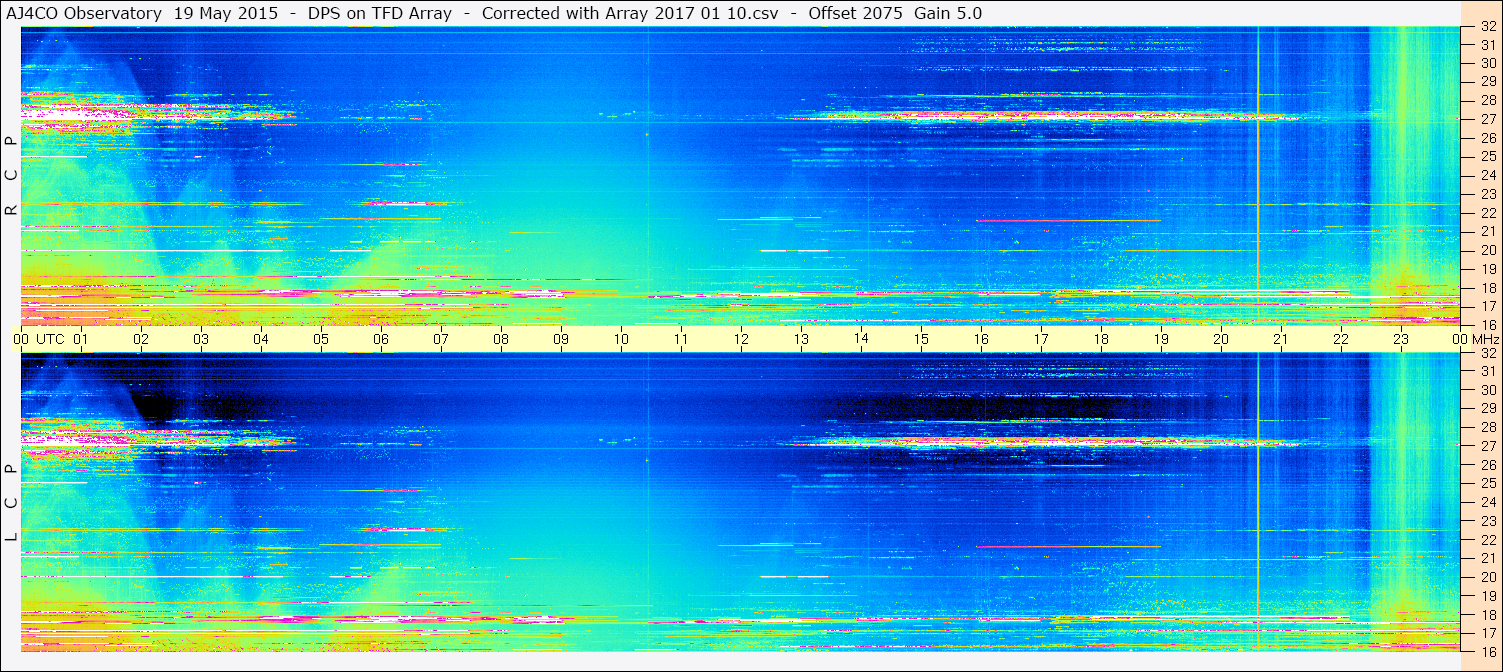Viewport: 1503px width, 672px height.
Task: Click the vertical yellow line in LCP spectrogram
Action: coord(1258,502)
